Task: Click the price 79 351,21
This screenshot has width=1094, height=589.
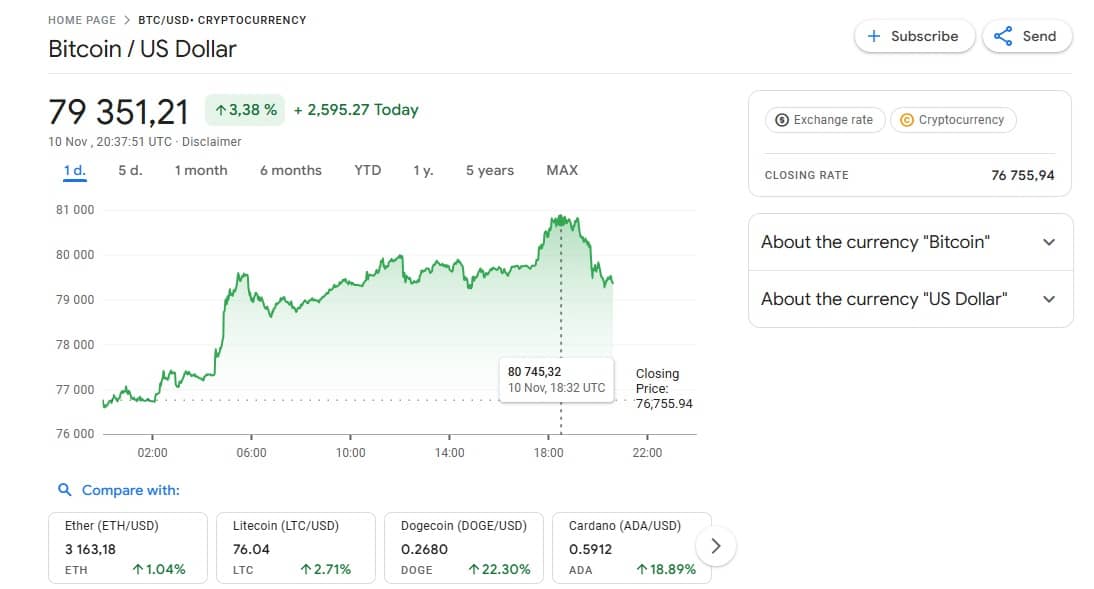Action: click(x=119, y=112)
